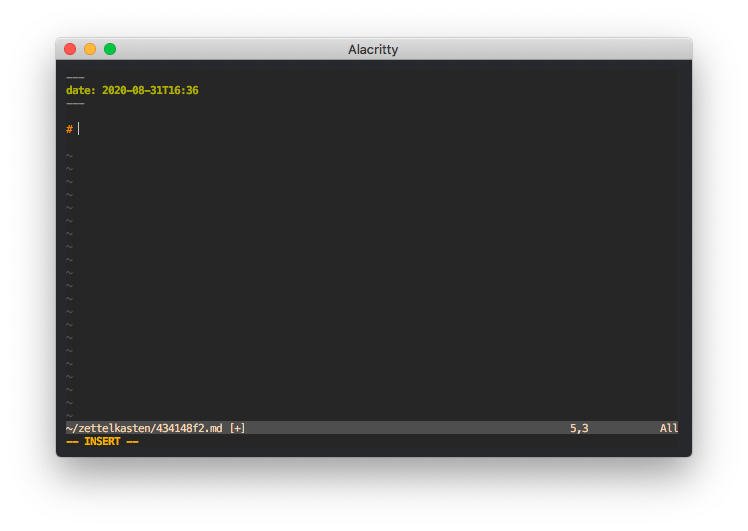Click the [+] modified indicator
The image size is (748, 531).
coord(237,428)
